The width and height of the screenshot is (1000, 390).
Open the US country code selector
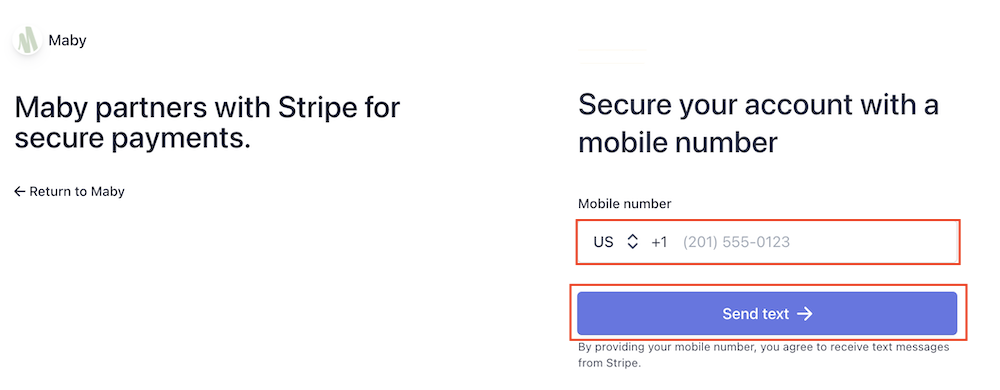pyautogui.click(x=615, y=242)
